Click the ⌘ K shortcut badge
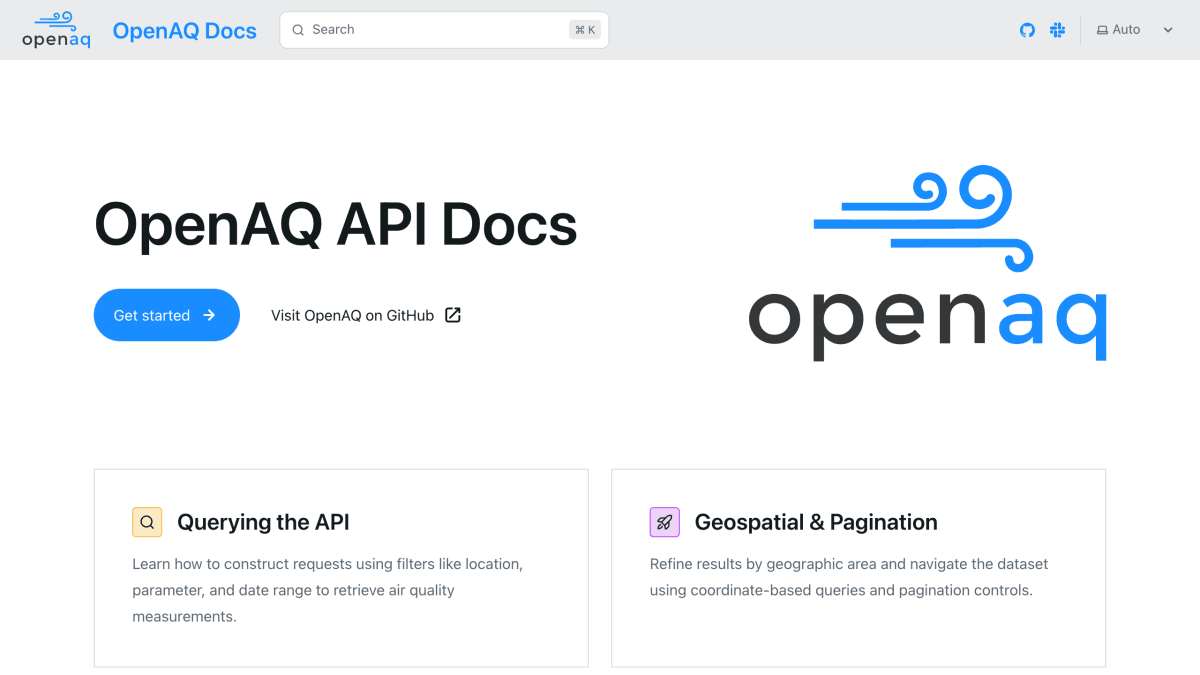 click(585, 30)
